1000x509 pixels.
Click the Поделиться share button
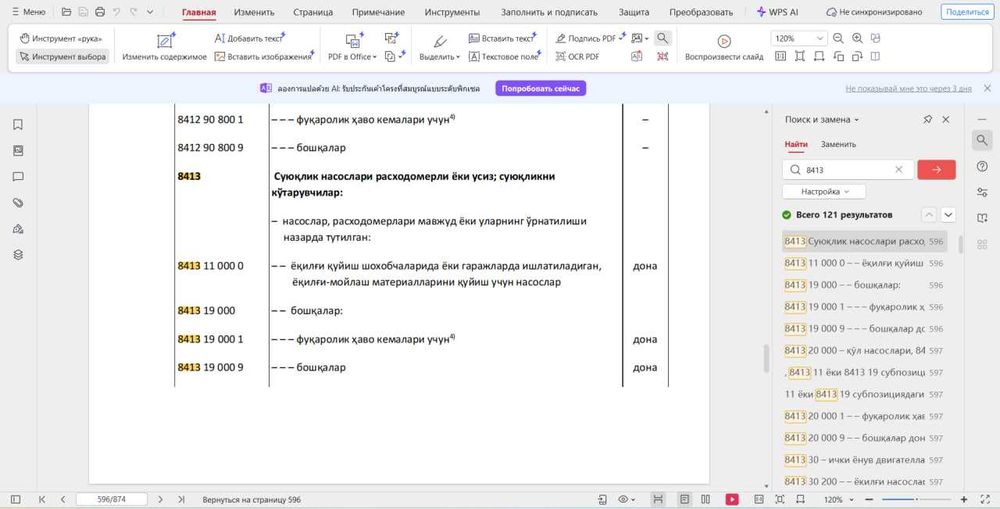(x=967, y=12)
